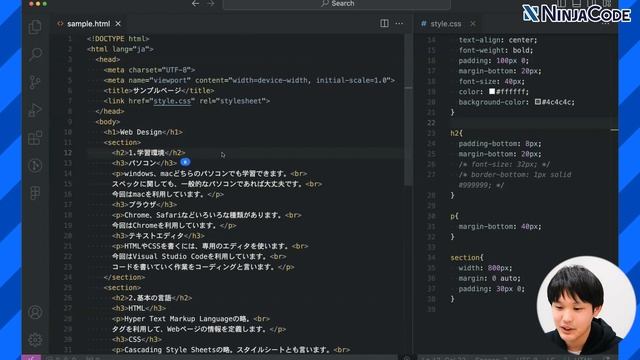Split the sample.html editor

[384, 23]
